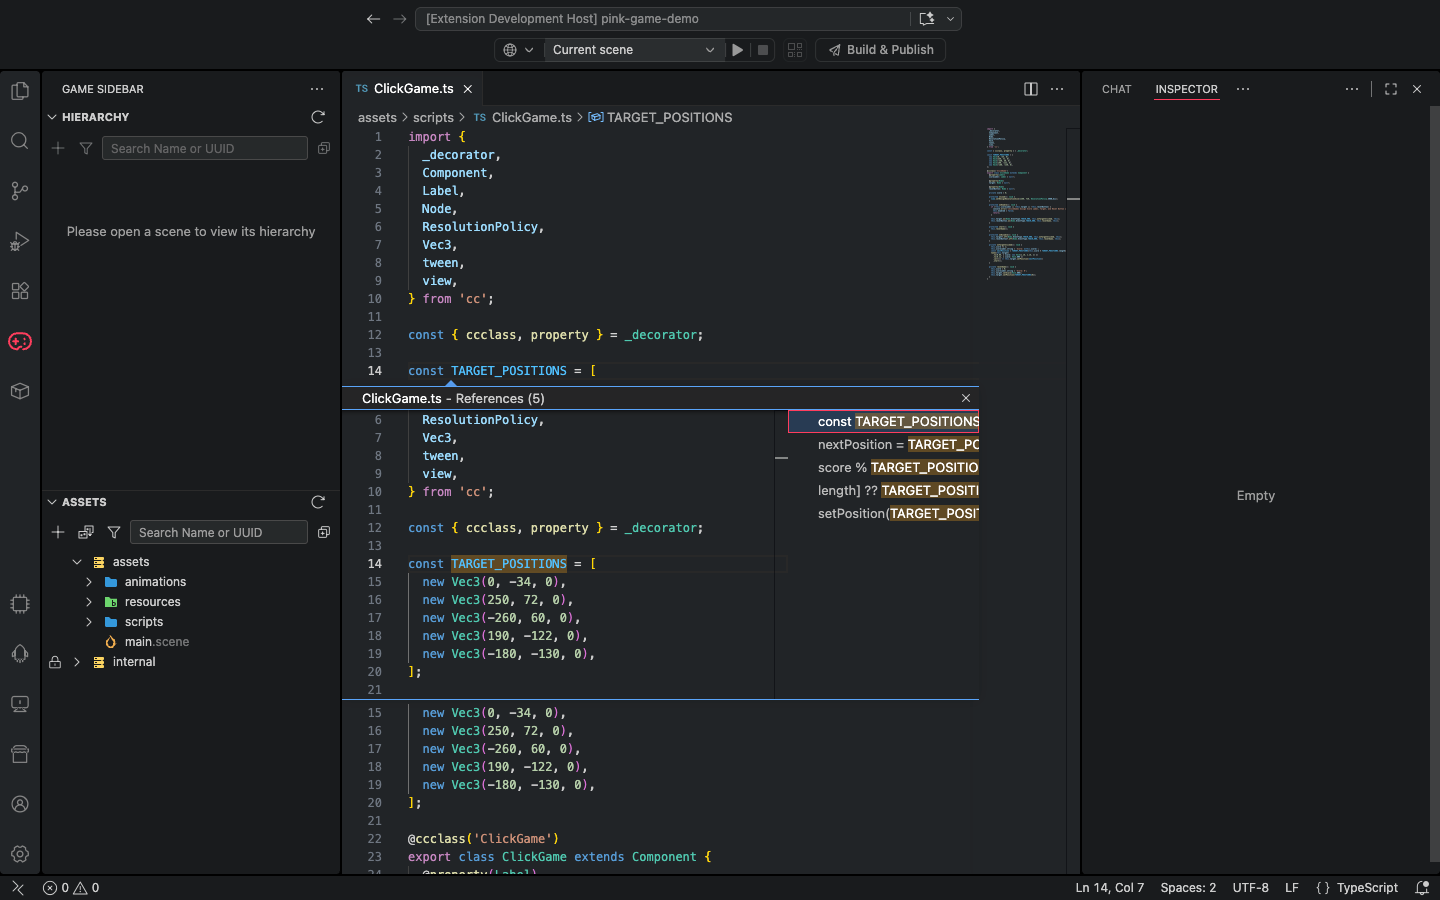
Task: Expand the animations folder
Action: click(89, 582)
